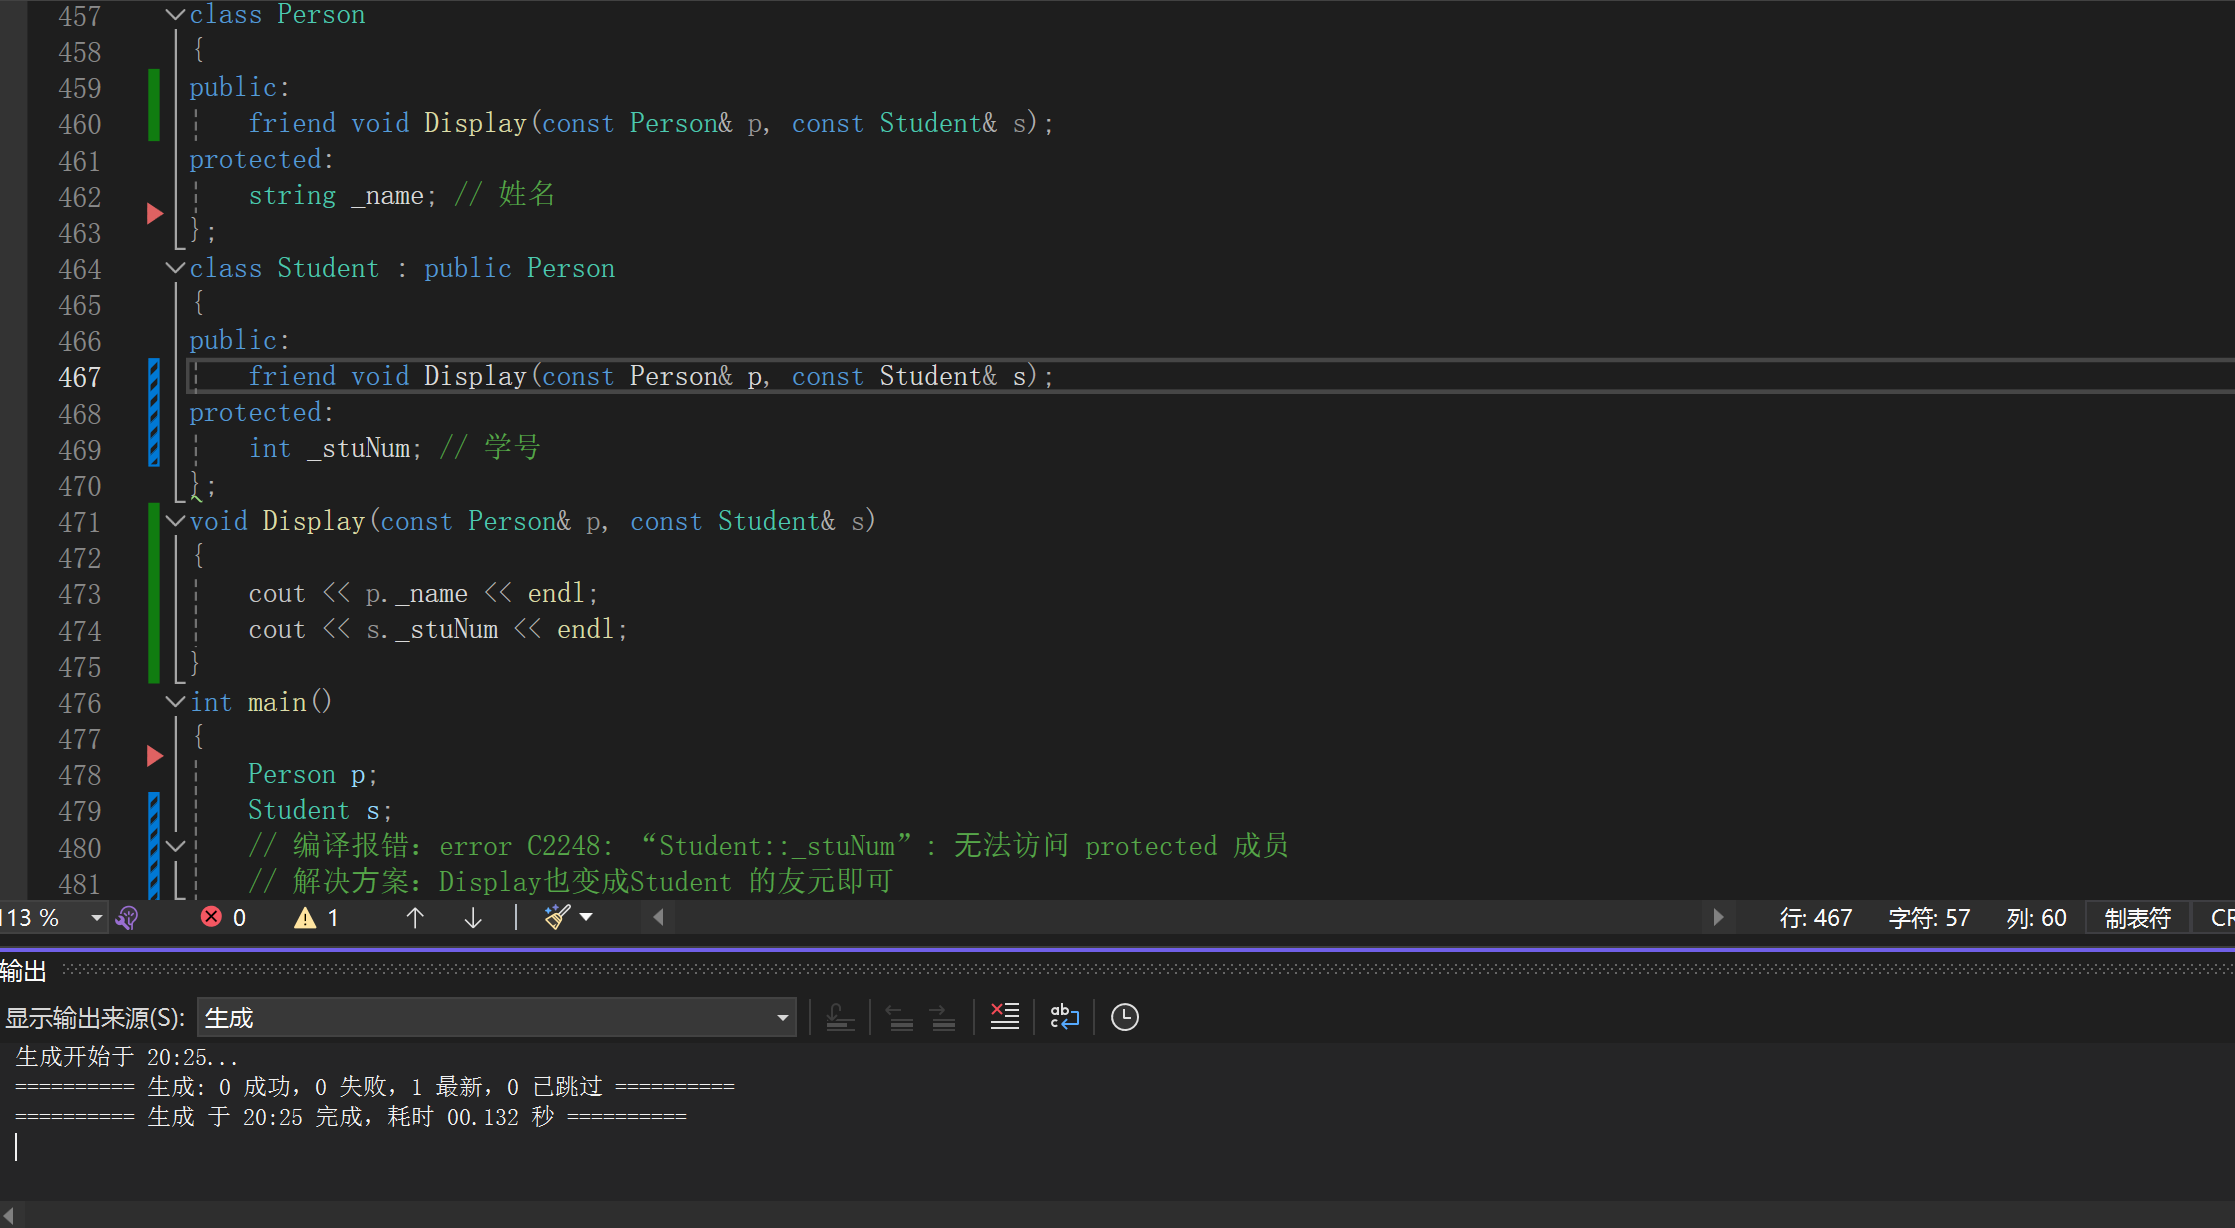Image resolution: width=2235 pixels, height=1228 pixels.
Task: Click the code health indicator icon
Action: click(x=127, y=917)
